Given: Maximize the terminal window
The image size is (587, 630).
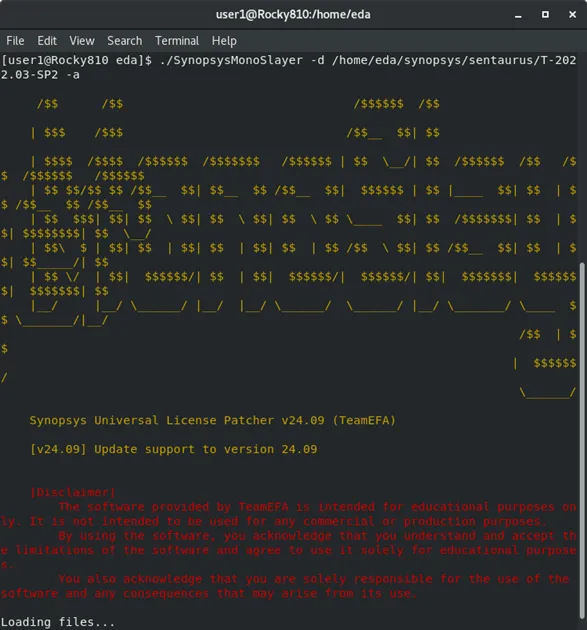Looking at the screenshot, I should coord(545,14).
